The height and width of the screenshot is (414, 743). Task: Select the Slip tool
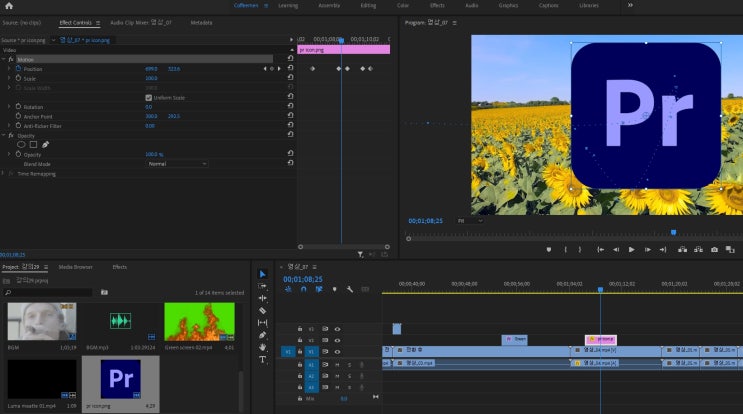[263, 323]
